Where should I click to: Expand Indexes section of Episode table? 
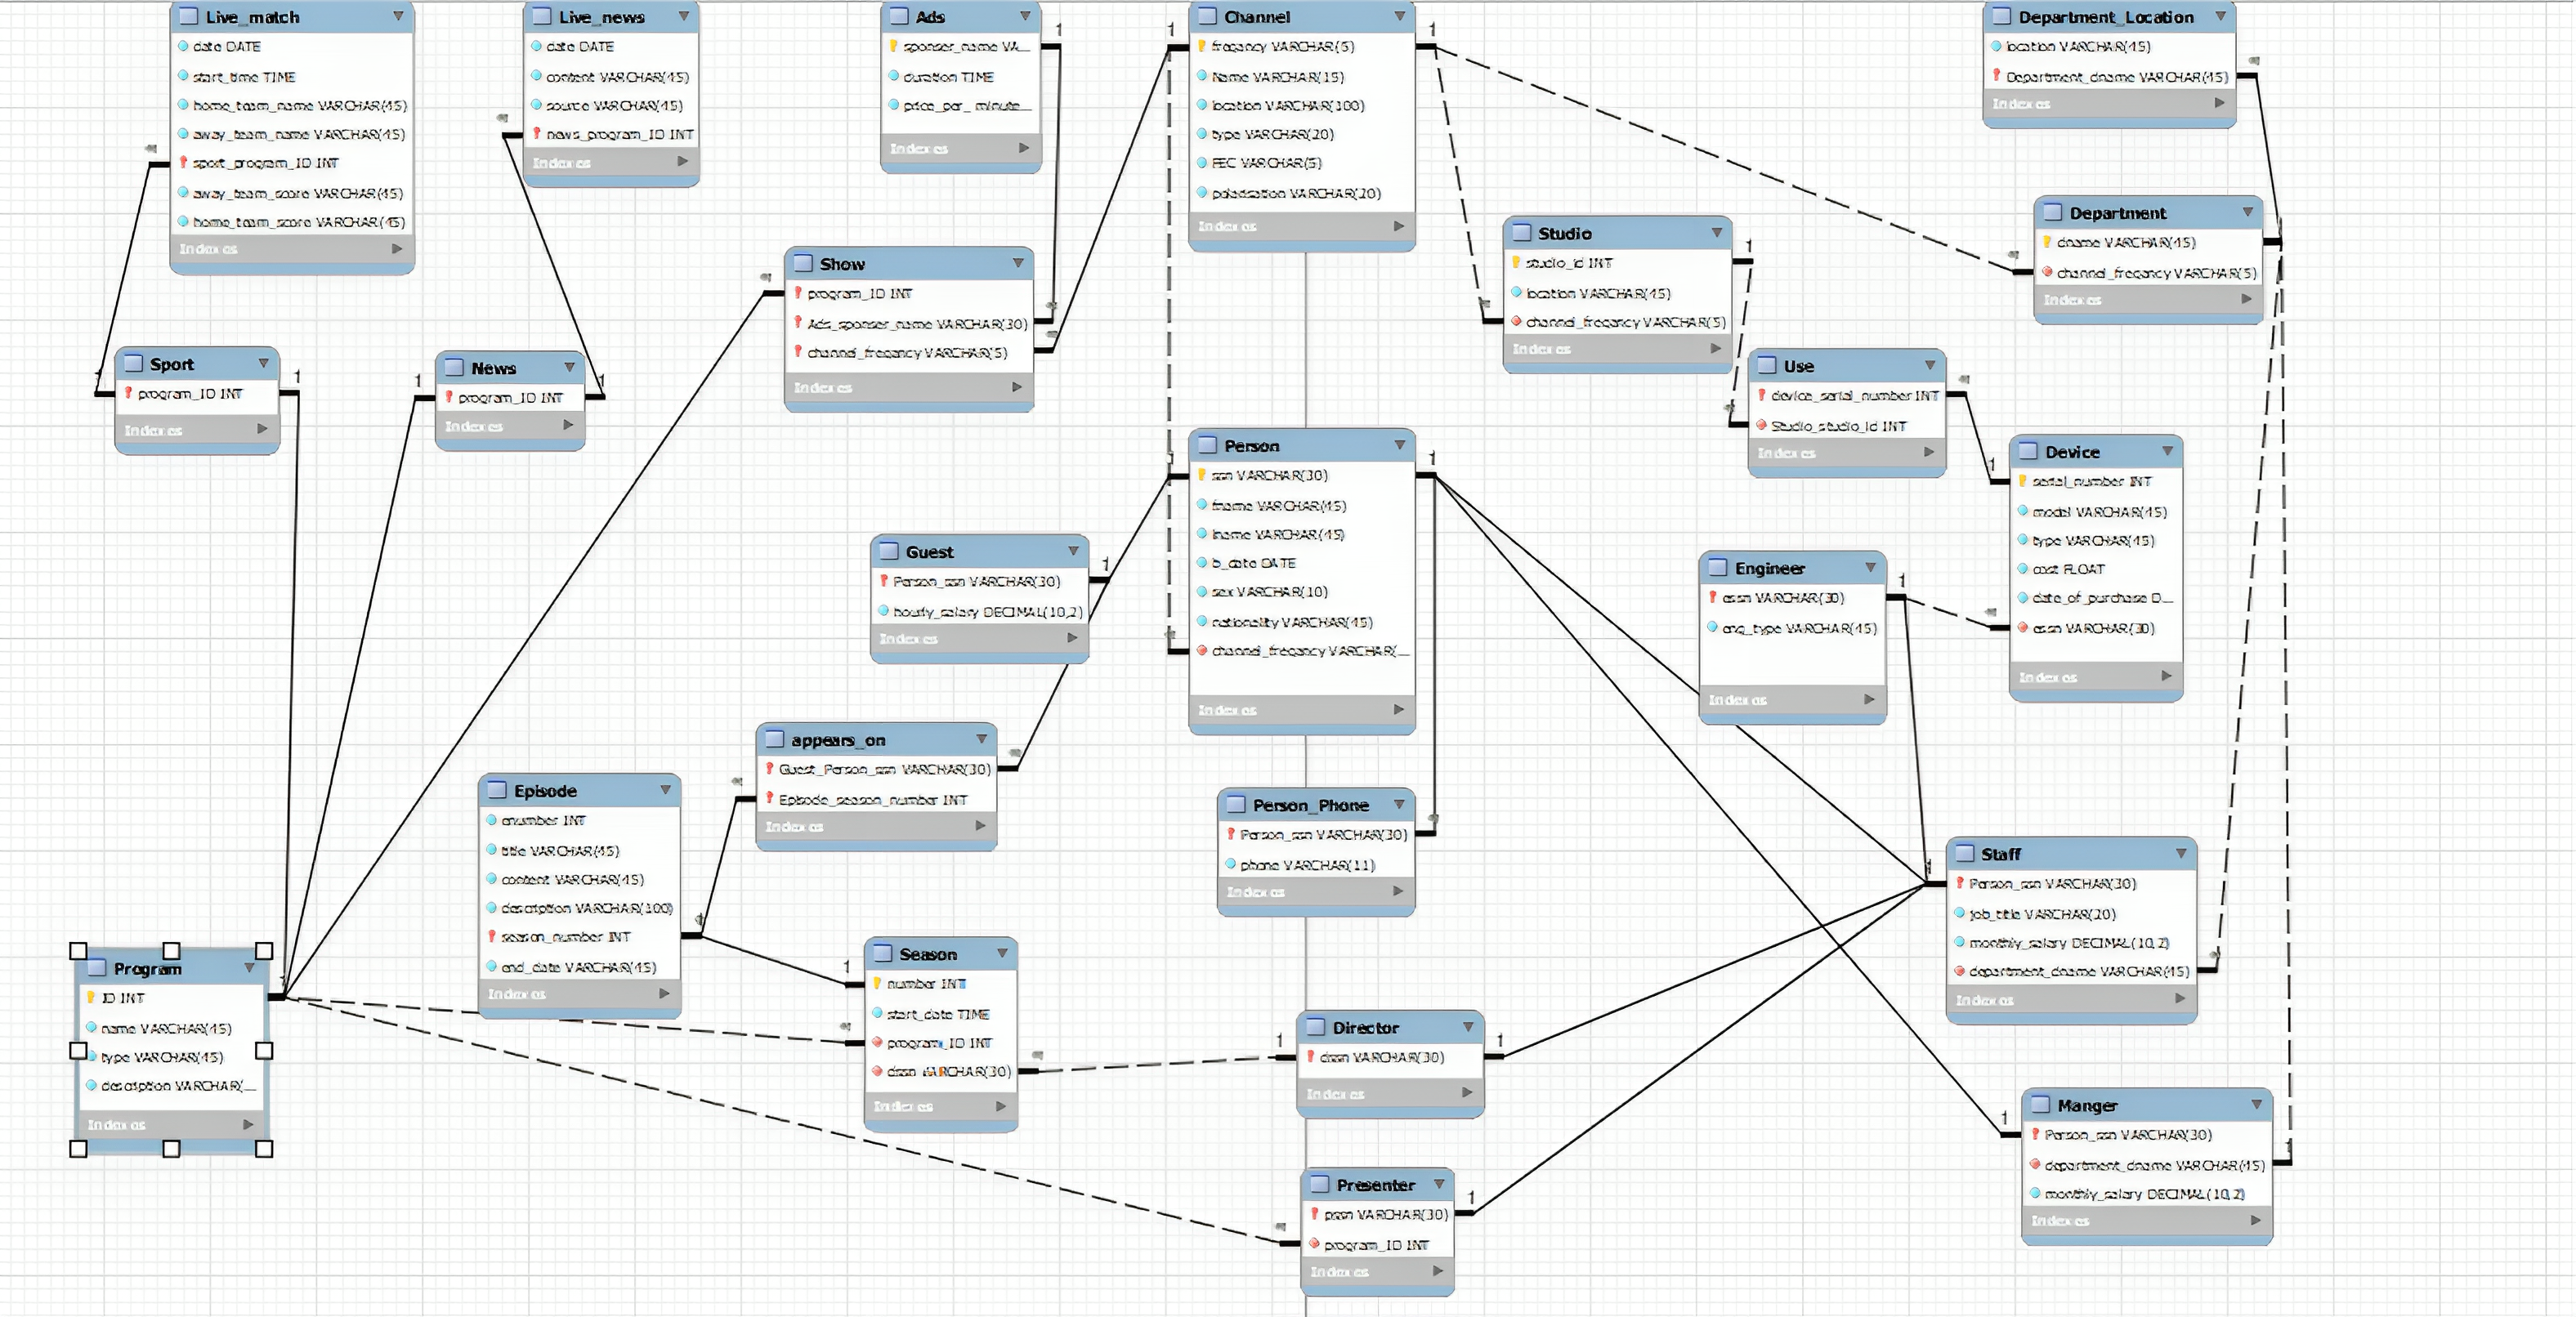(x=664, y=993)
